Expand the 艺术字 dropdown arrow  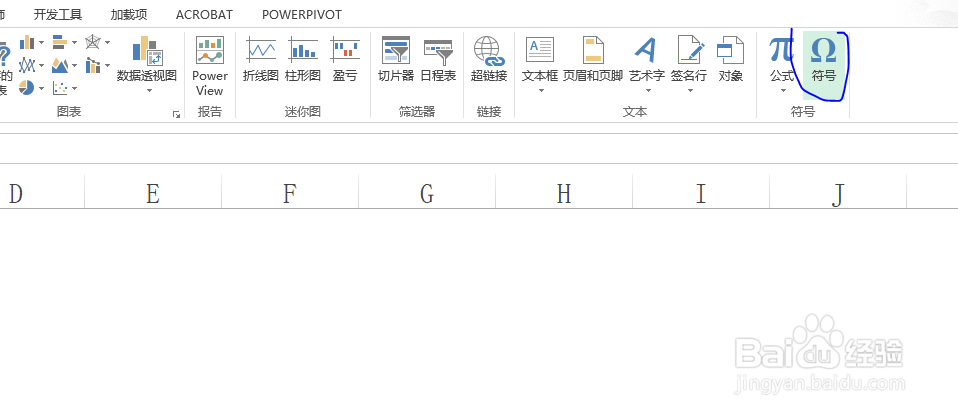(x=648, y=91)
